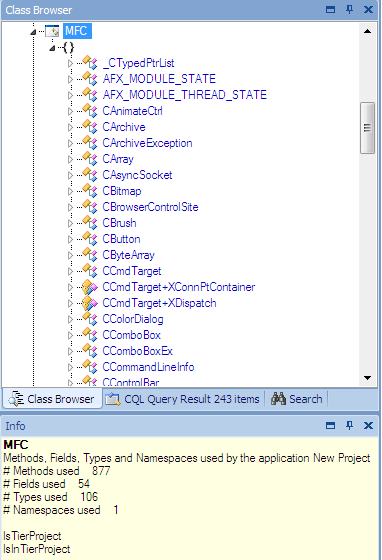Select CAsyncSocket in the tree
This screenshot has width=382, height=560.
[137, 175]
